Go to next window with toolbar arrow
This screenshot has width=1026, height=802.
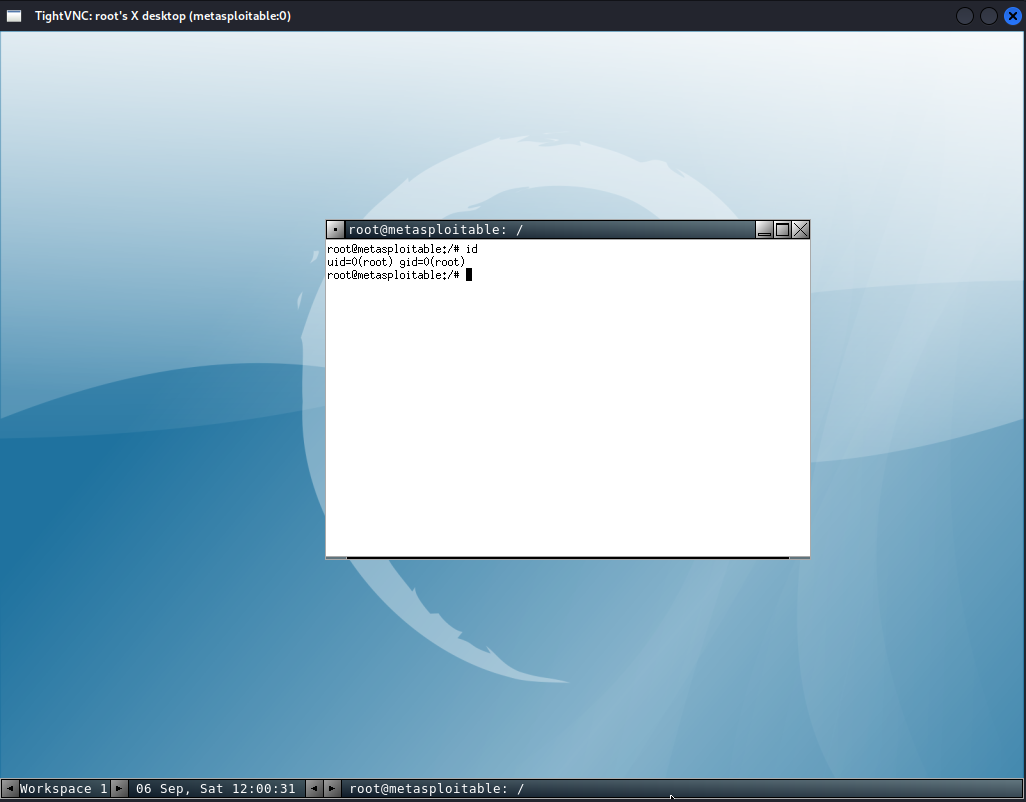pos(332,789)
